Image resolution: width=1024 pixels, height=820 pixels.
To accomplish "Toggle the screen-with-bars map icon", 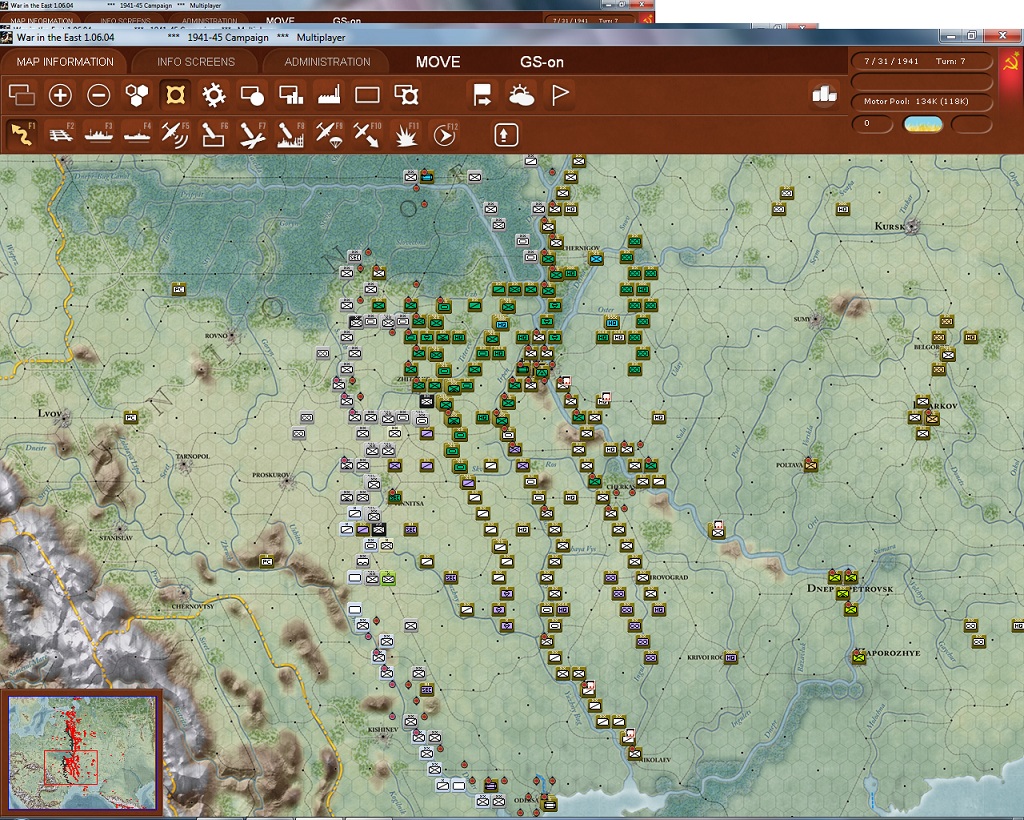I will [x=291, y=95].
